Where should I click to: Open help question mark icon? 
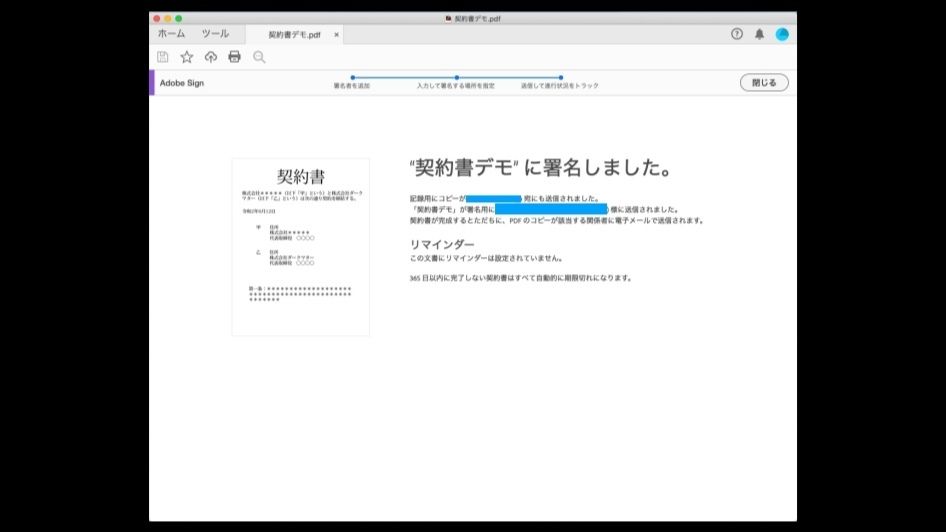click(737, 34)
